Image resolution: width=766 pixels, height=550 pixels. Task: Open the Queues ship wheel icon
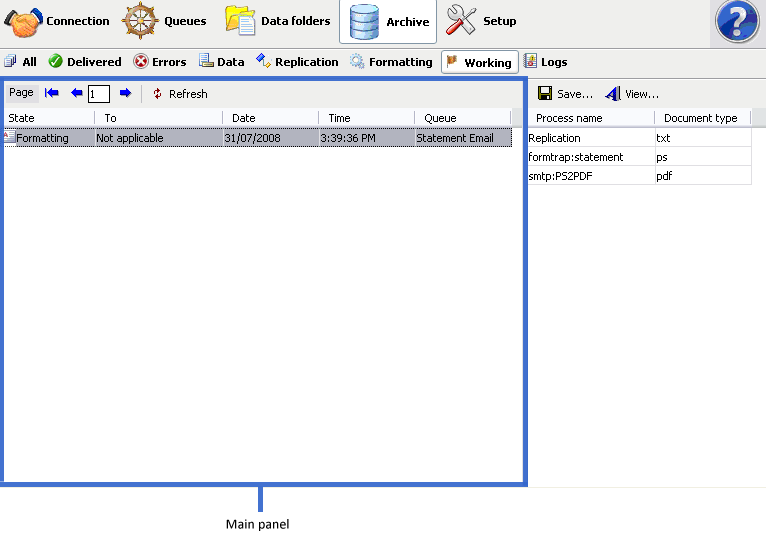point(141,22)
